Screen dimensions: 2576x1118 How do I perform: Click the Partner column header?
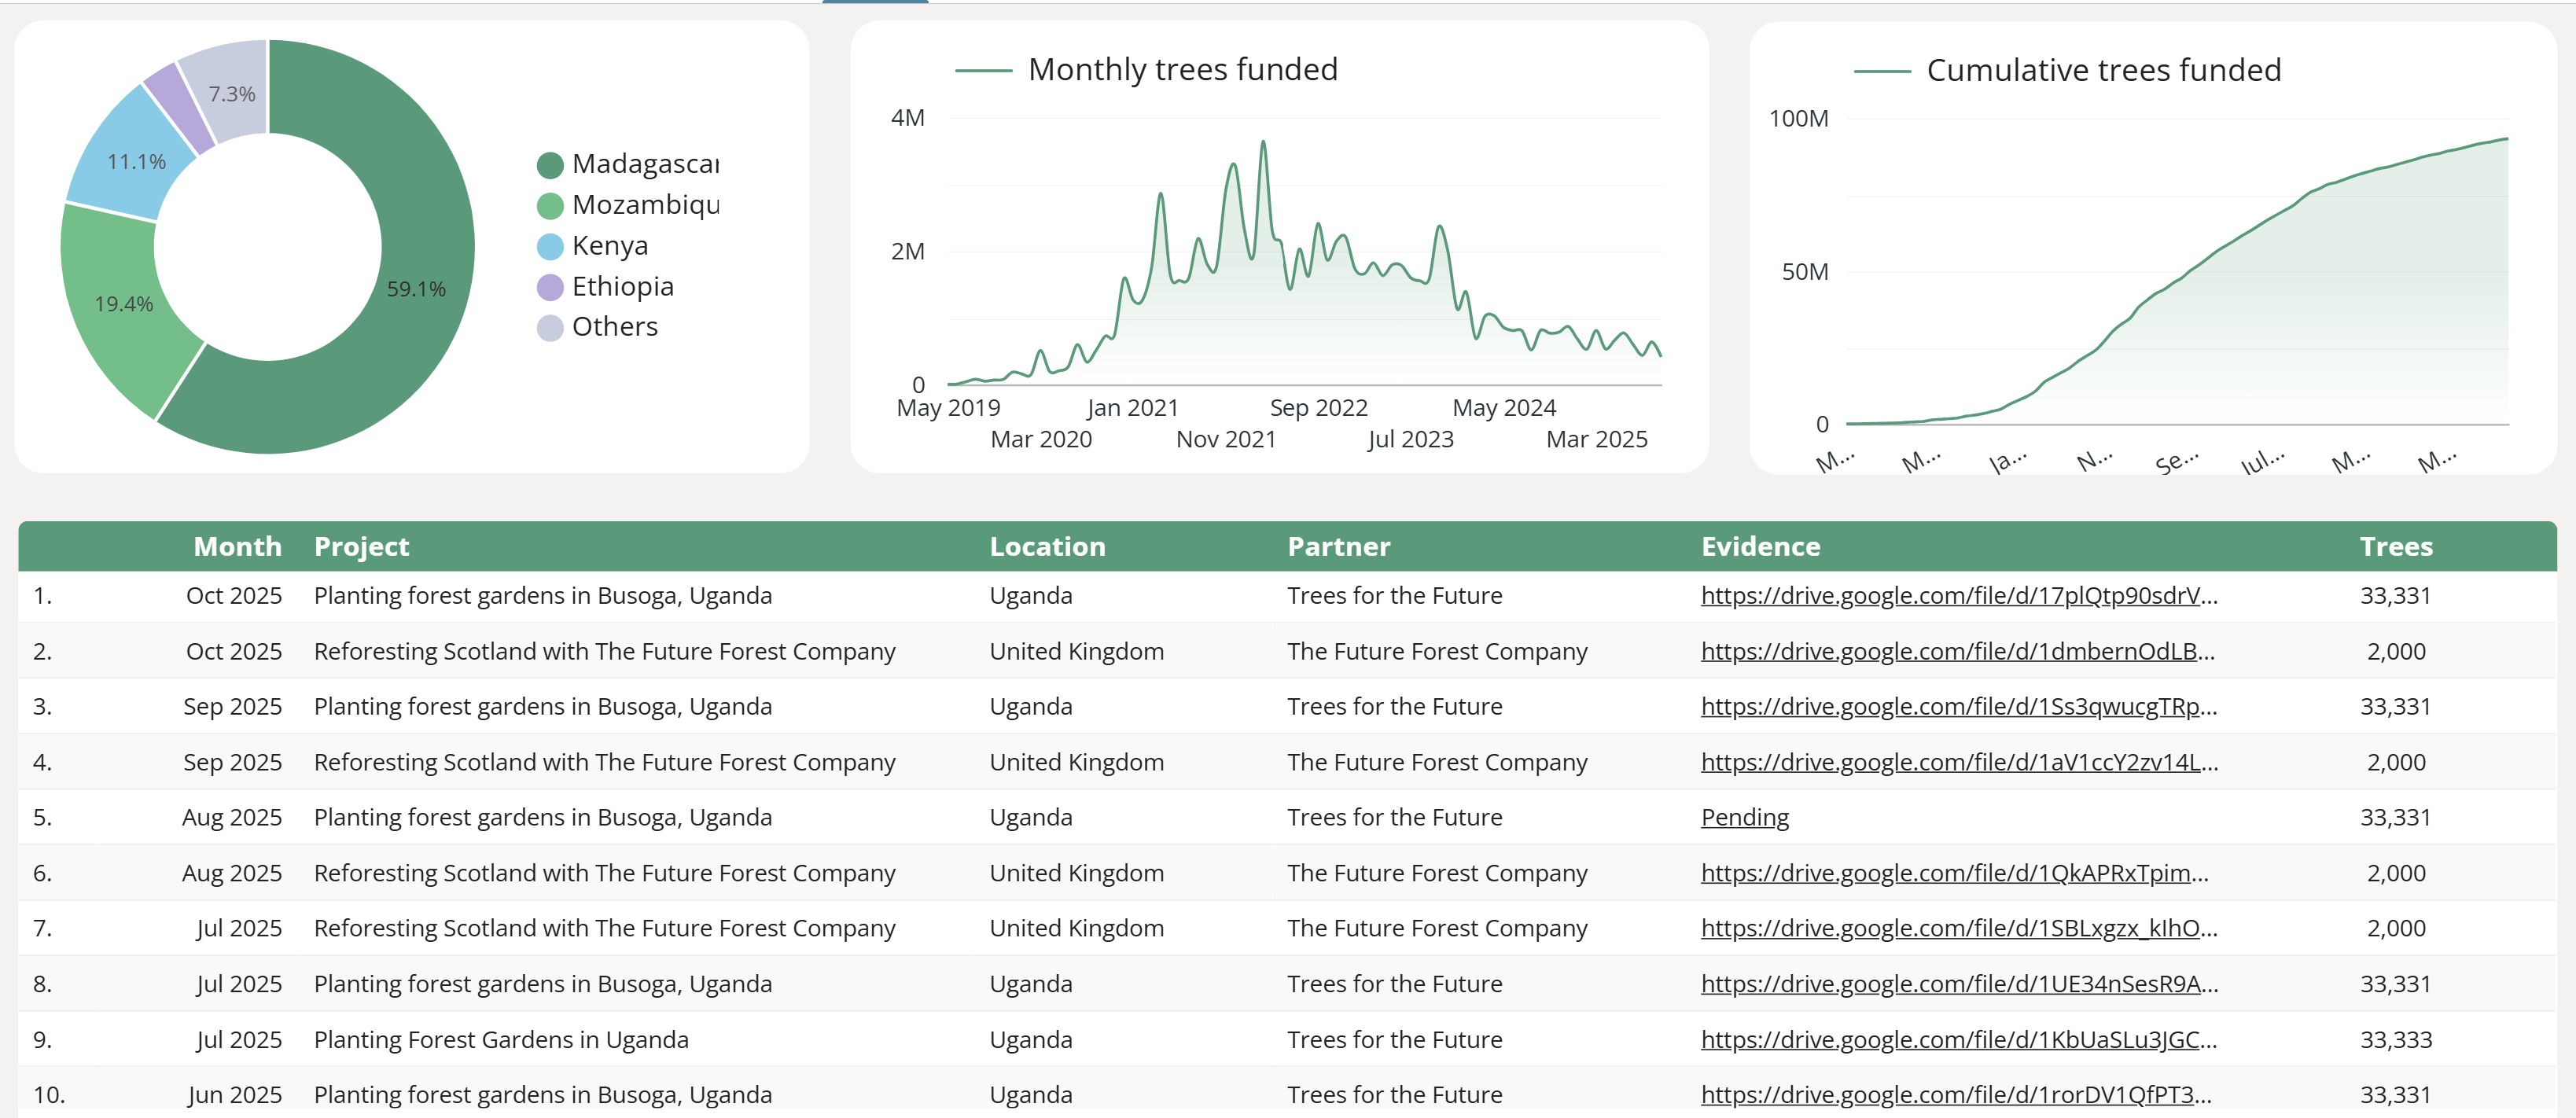click(x=1338, y=546)
